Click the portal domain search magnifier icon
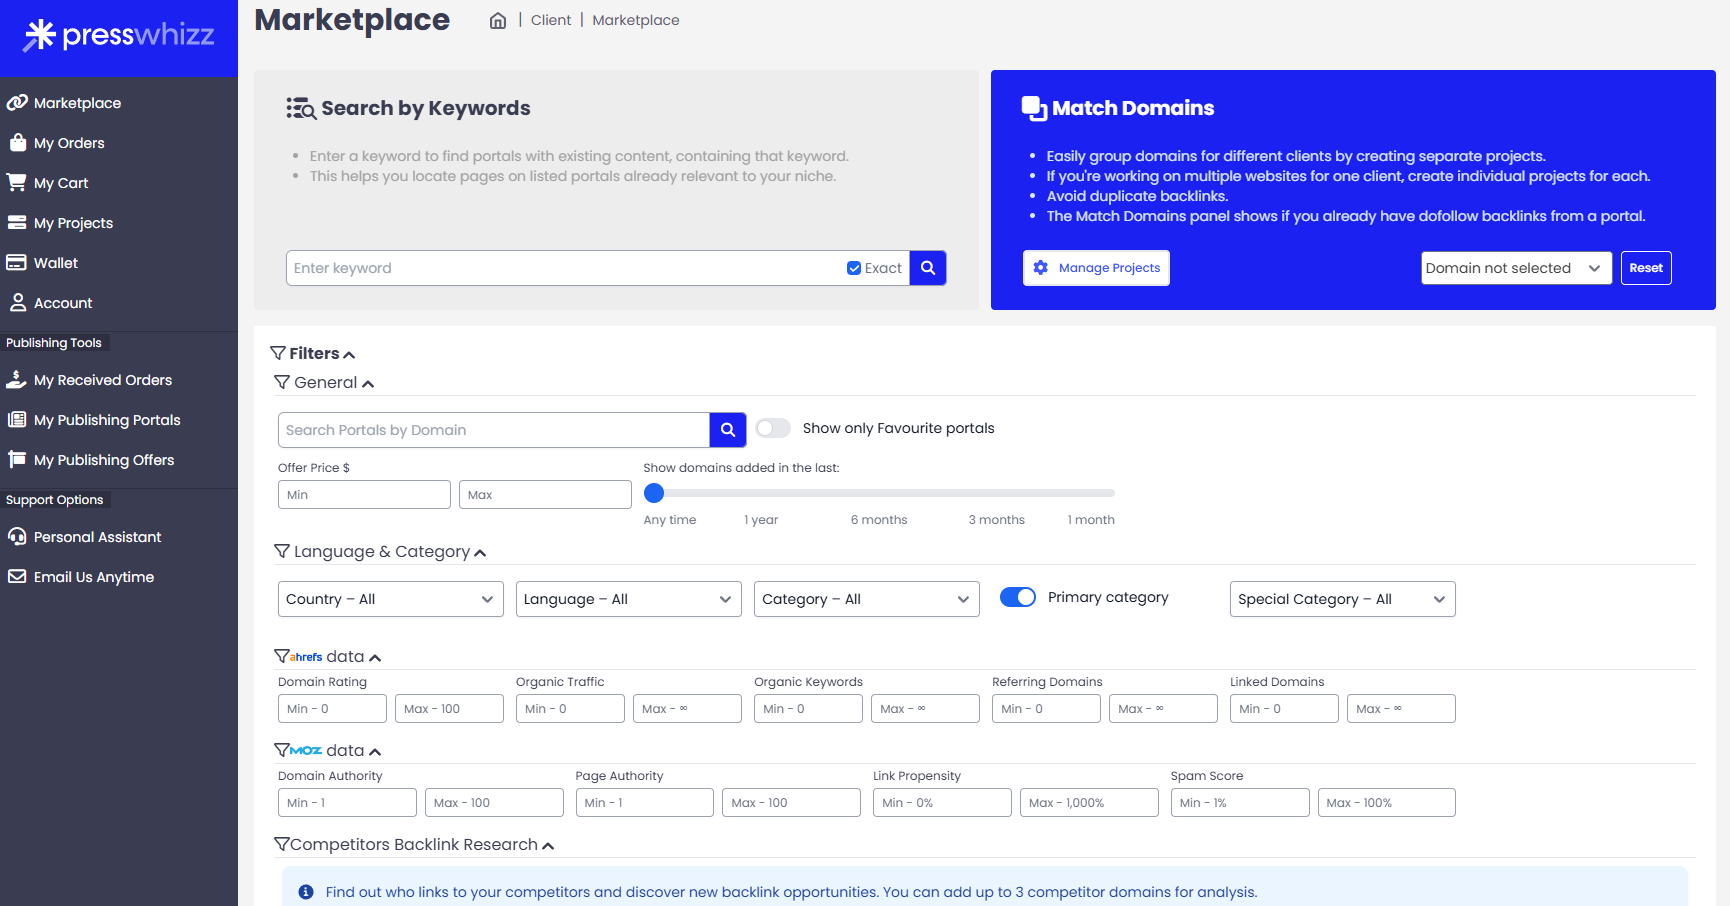Screen dimensions: 1730x906 (x=727, y=430)
